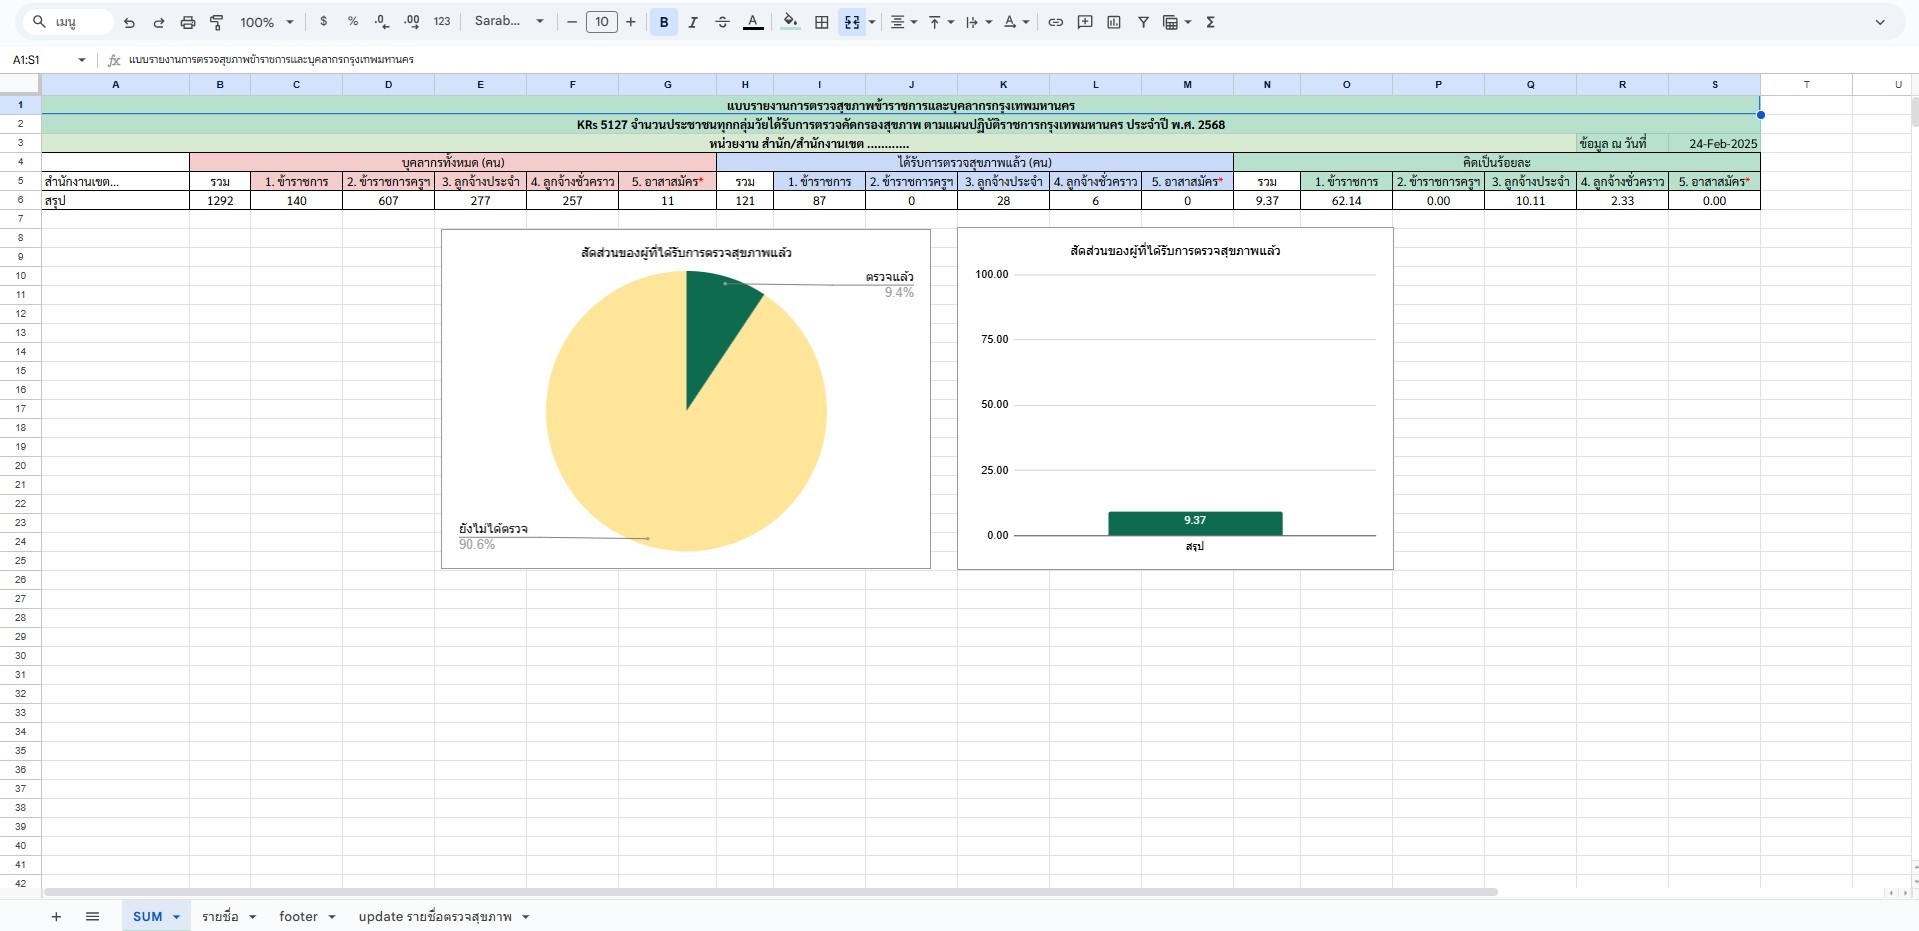Screen dimensions: 1919x931
Task: Click the menu search box
Action: (69, 22)
